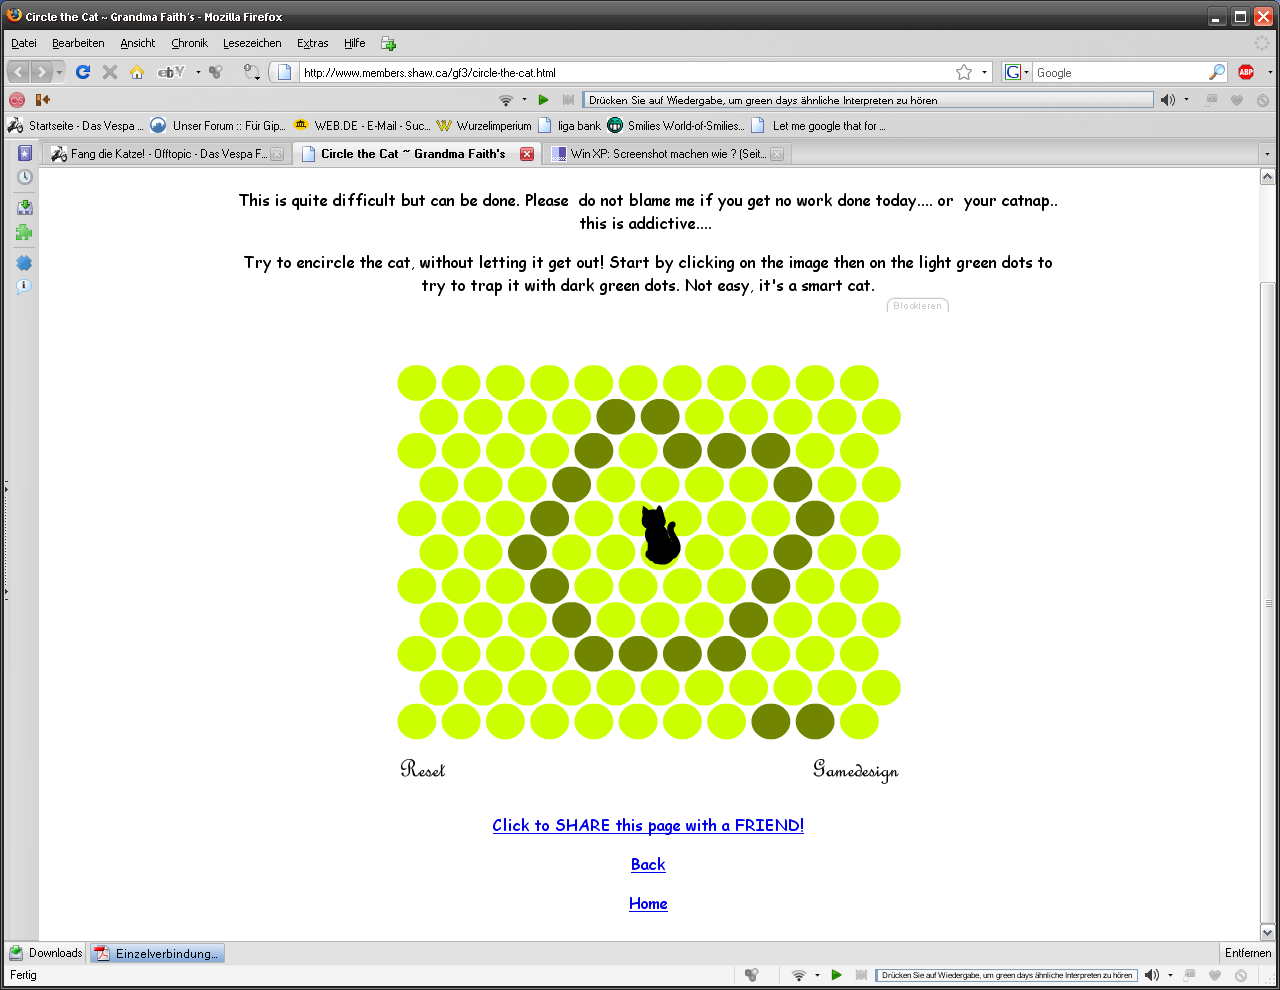1280x990 pixels.
Task: Click the cat in the game board
Action: 659,536
